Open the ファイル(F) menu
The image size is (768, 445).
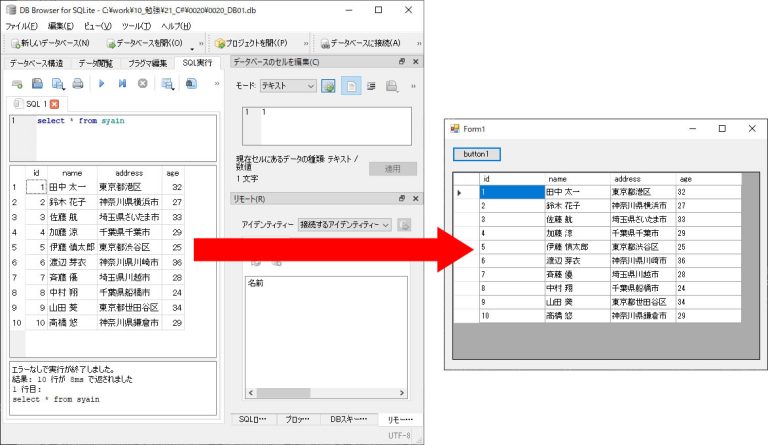(x=22, y=25)
